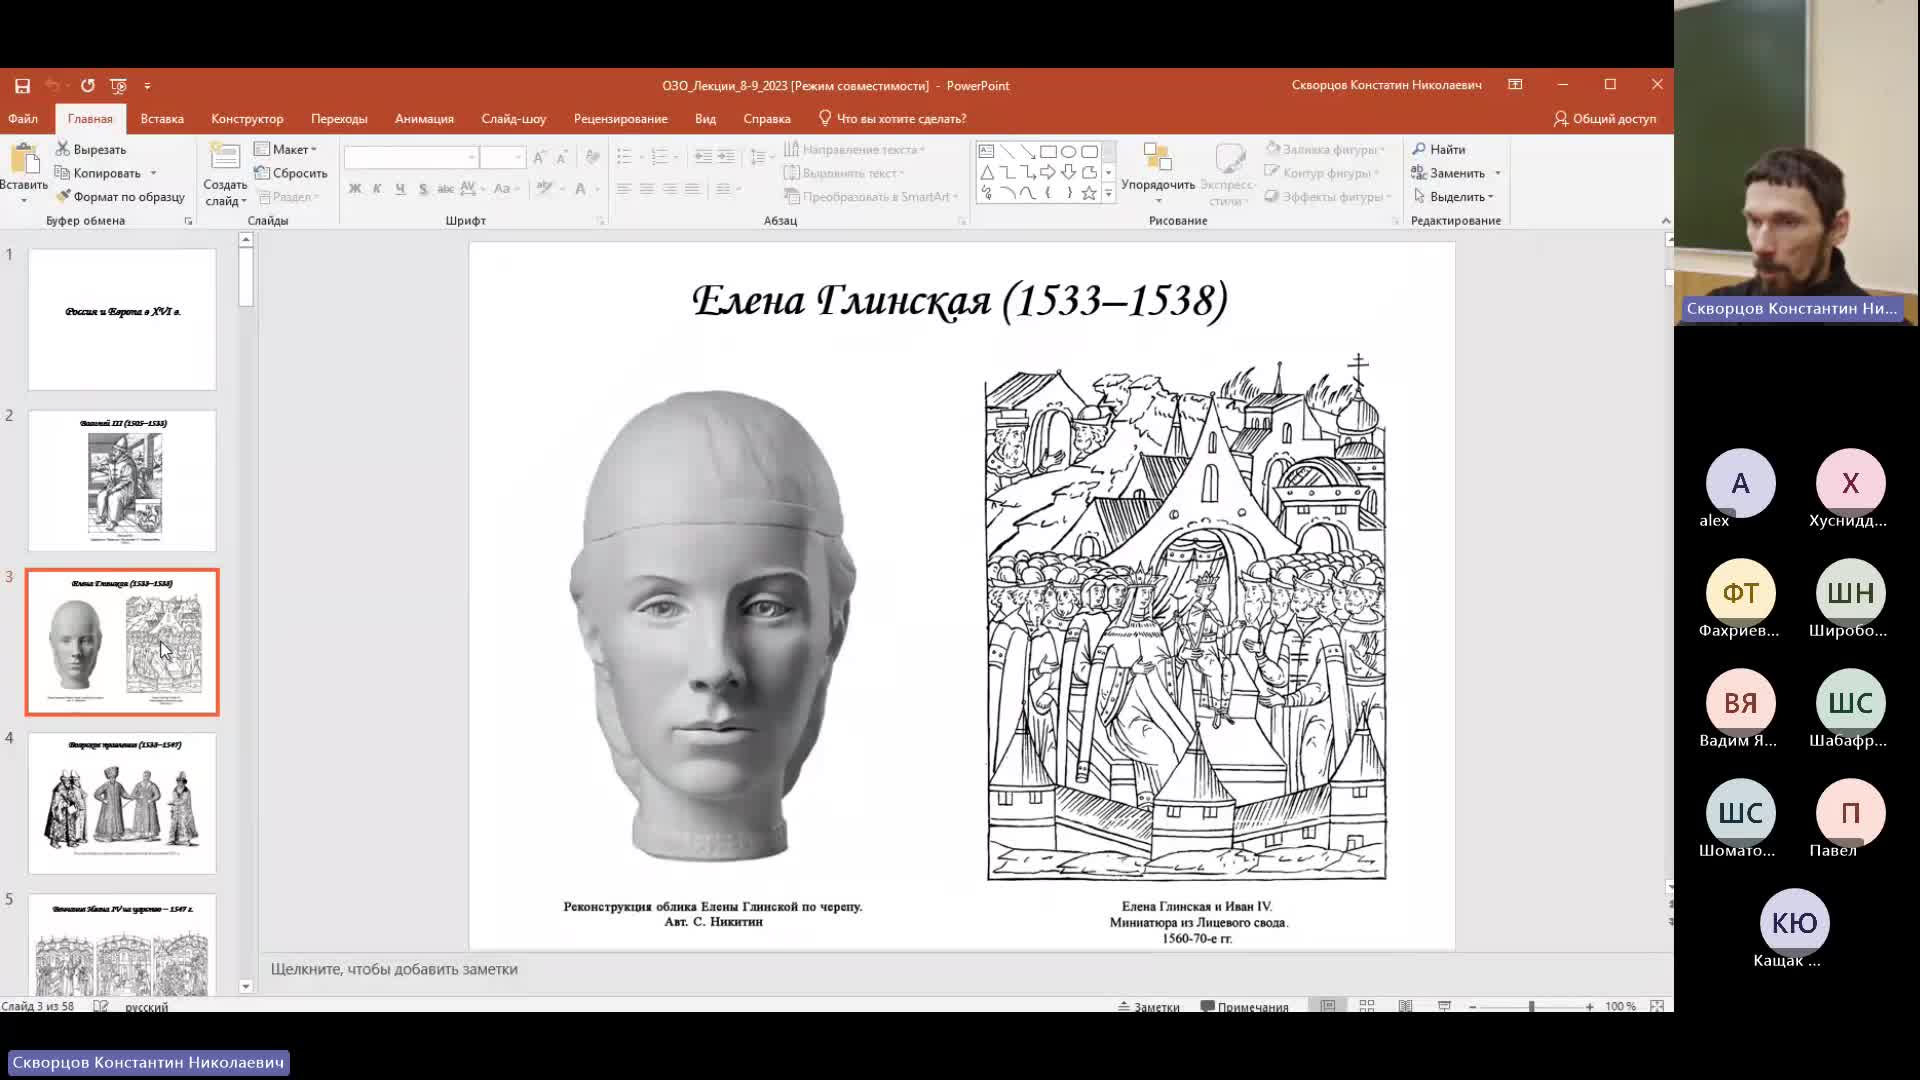Viewport: 1920px width, 1080px height.
Task: Select the rounded rectangle shape
Action: (1089, 152)
